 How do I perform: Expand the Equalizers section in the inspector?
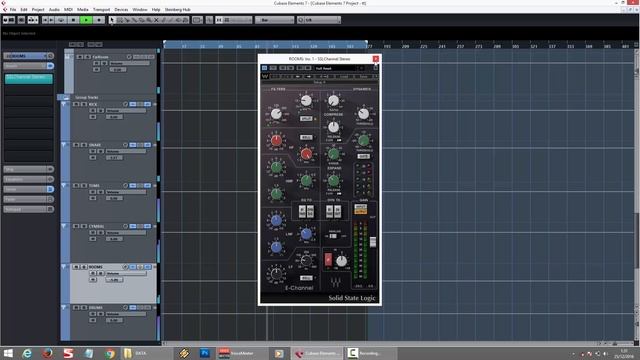(29, 179)
